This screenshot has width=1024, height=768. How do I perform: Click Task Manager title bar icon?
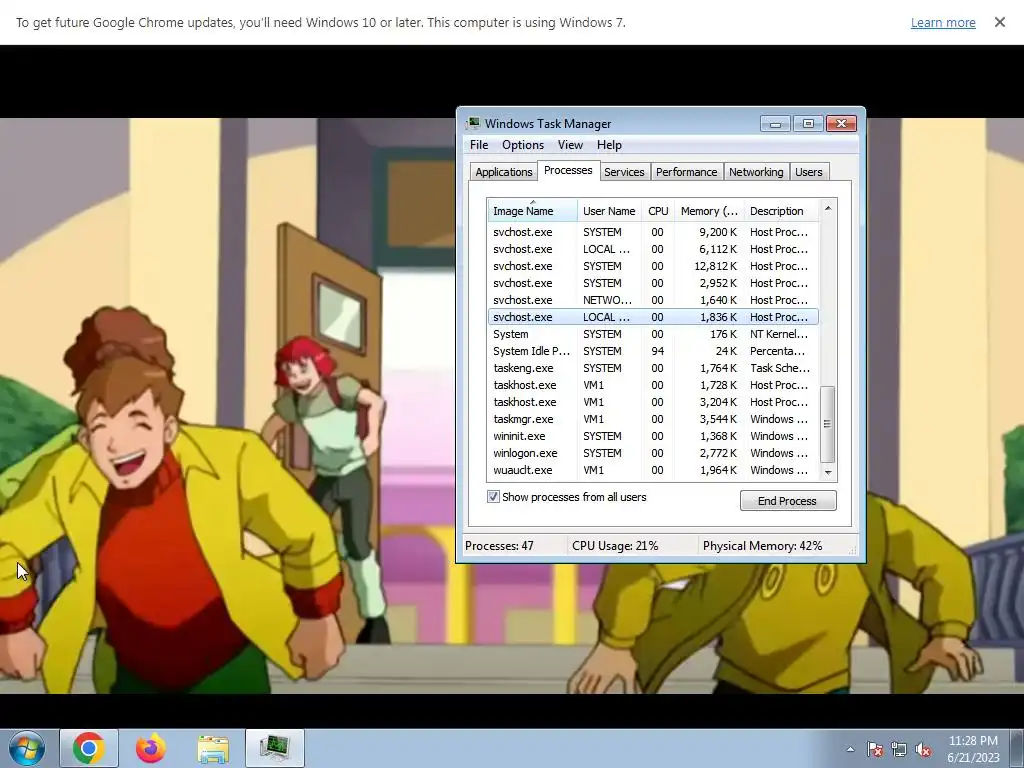pos(473,123)
